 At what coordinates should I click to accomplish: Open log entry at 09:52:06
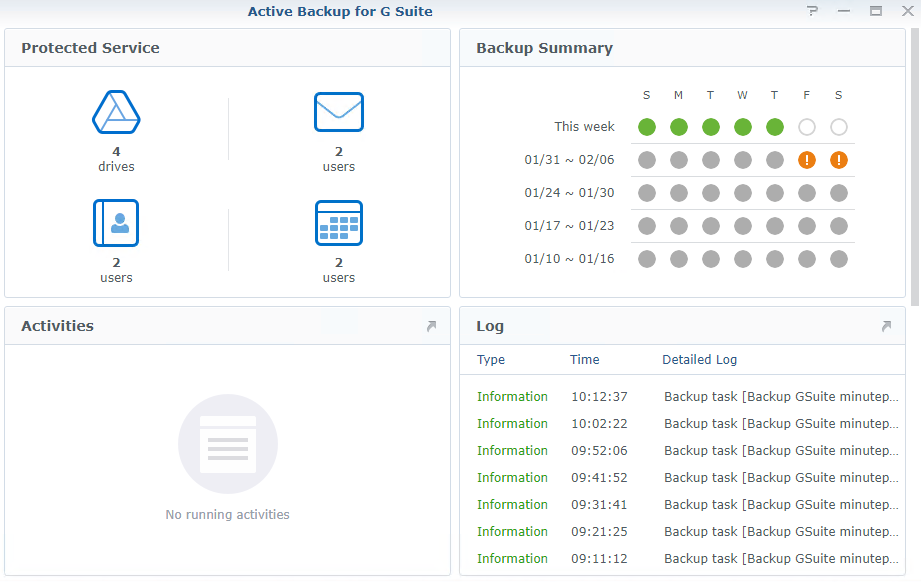pyautogui.click(x=683, y=450)
